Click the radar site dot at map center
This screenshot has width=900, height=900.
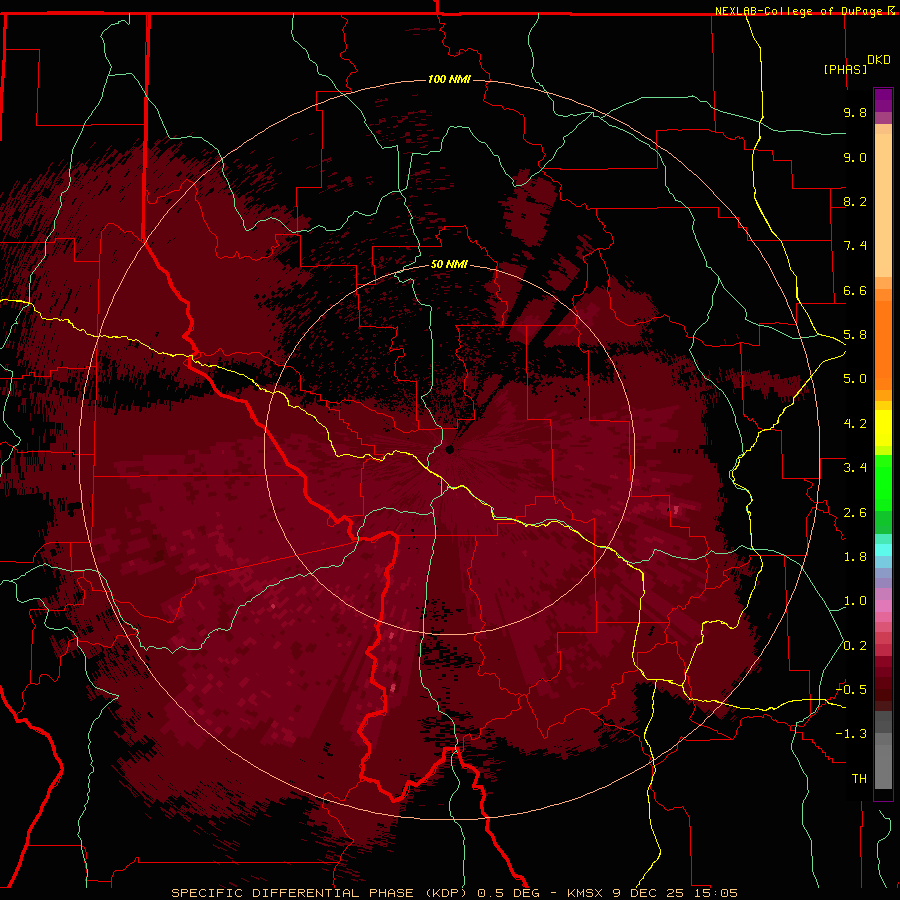point(450,449)
